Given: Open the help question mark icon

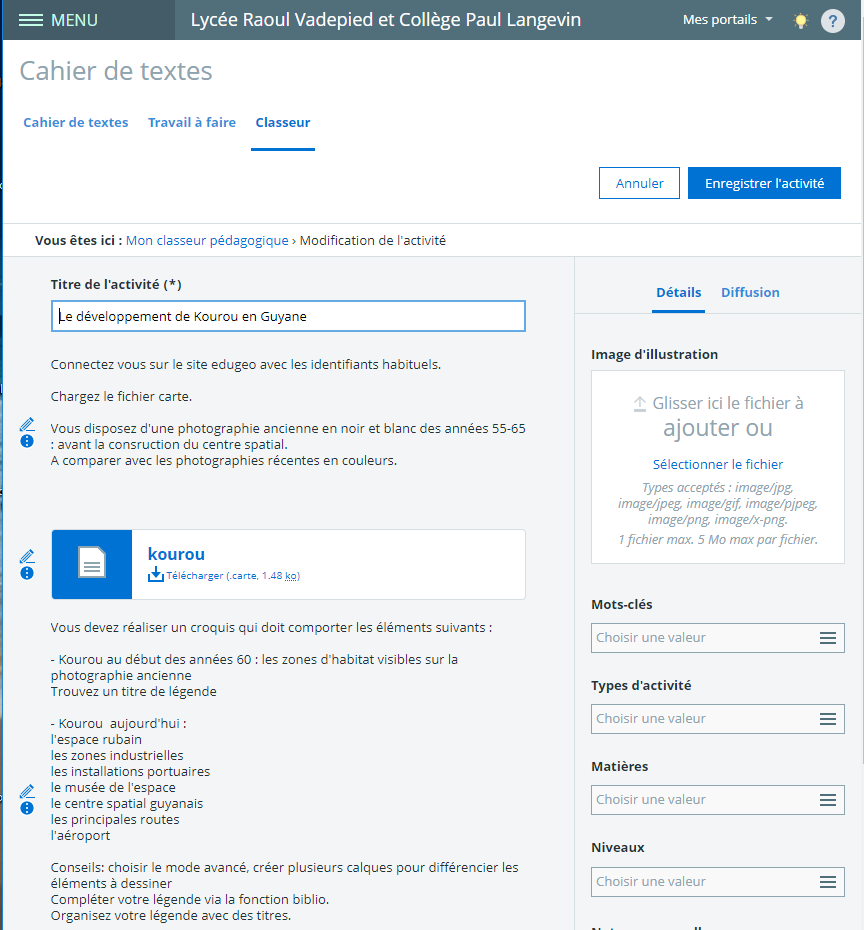Looking at the screenshot, I should (832, 21).
